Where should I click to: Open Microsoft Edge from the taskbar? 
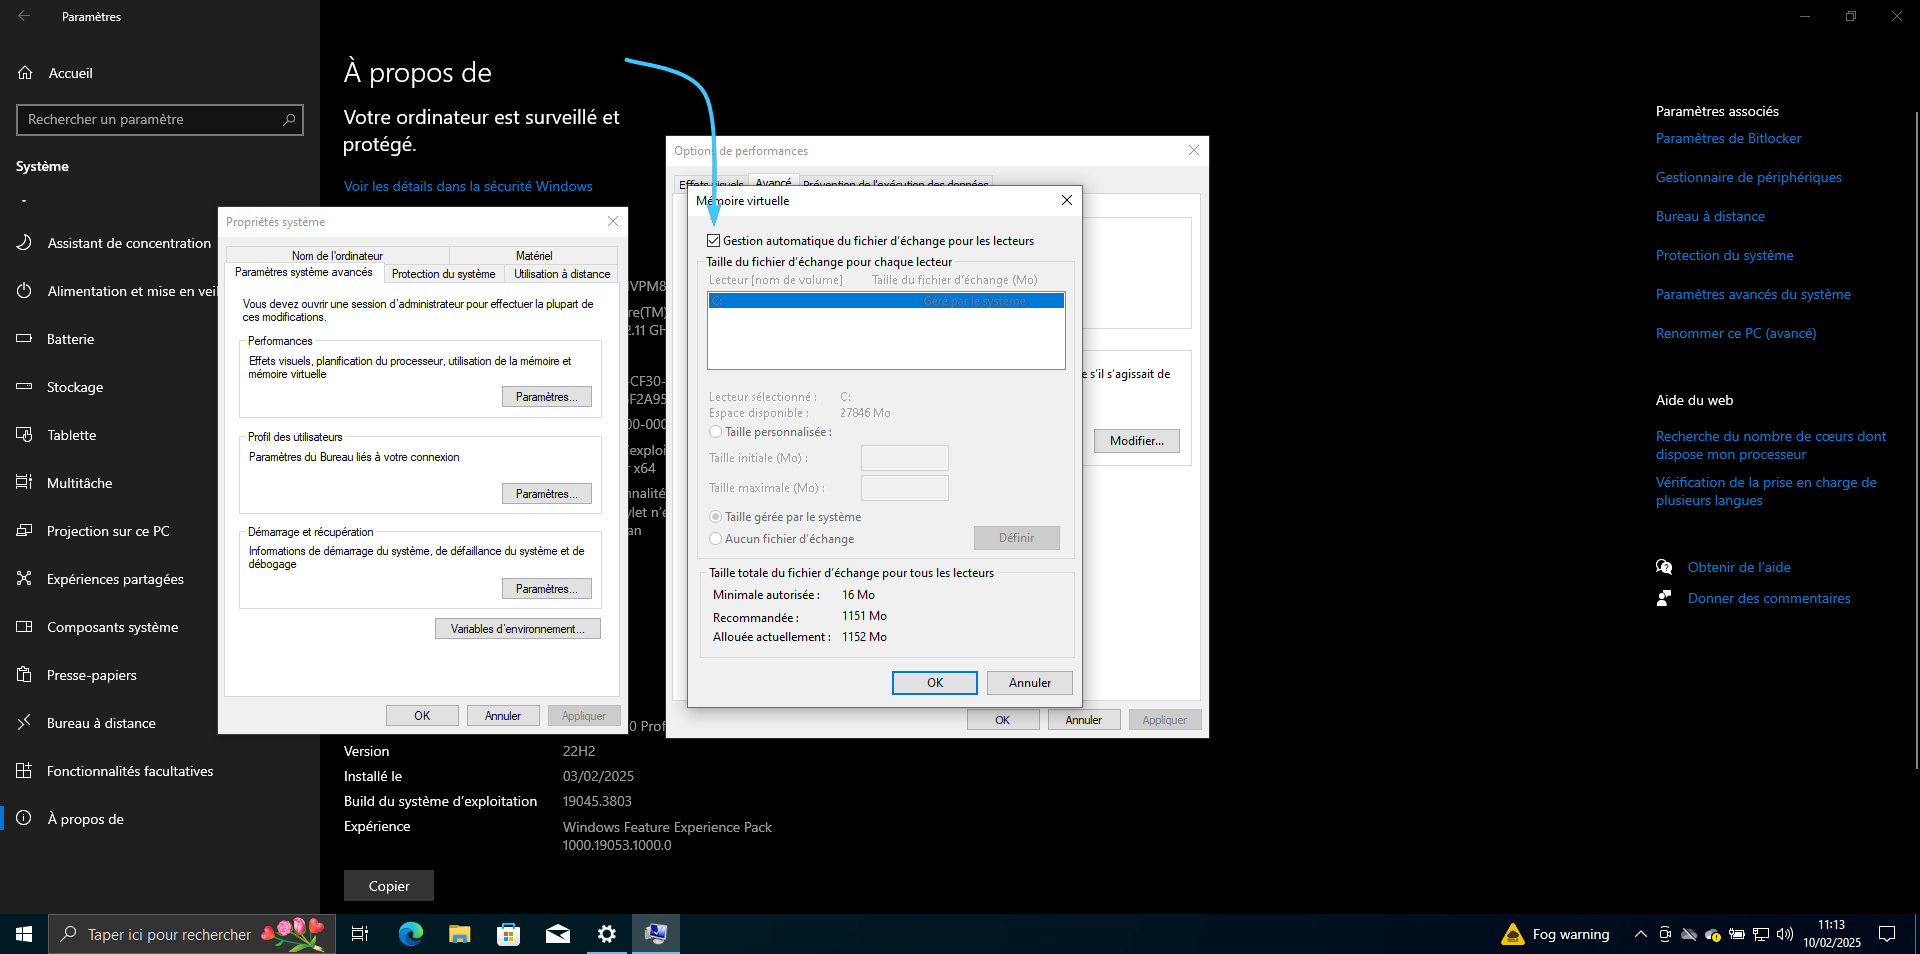410,934
